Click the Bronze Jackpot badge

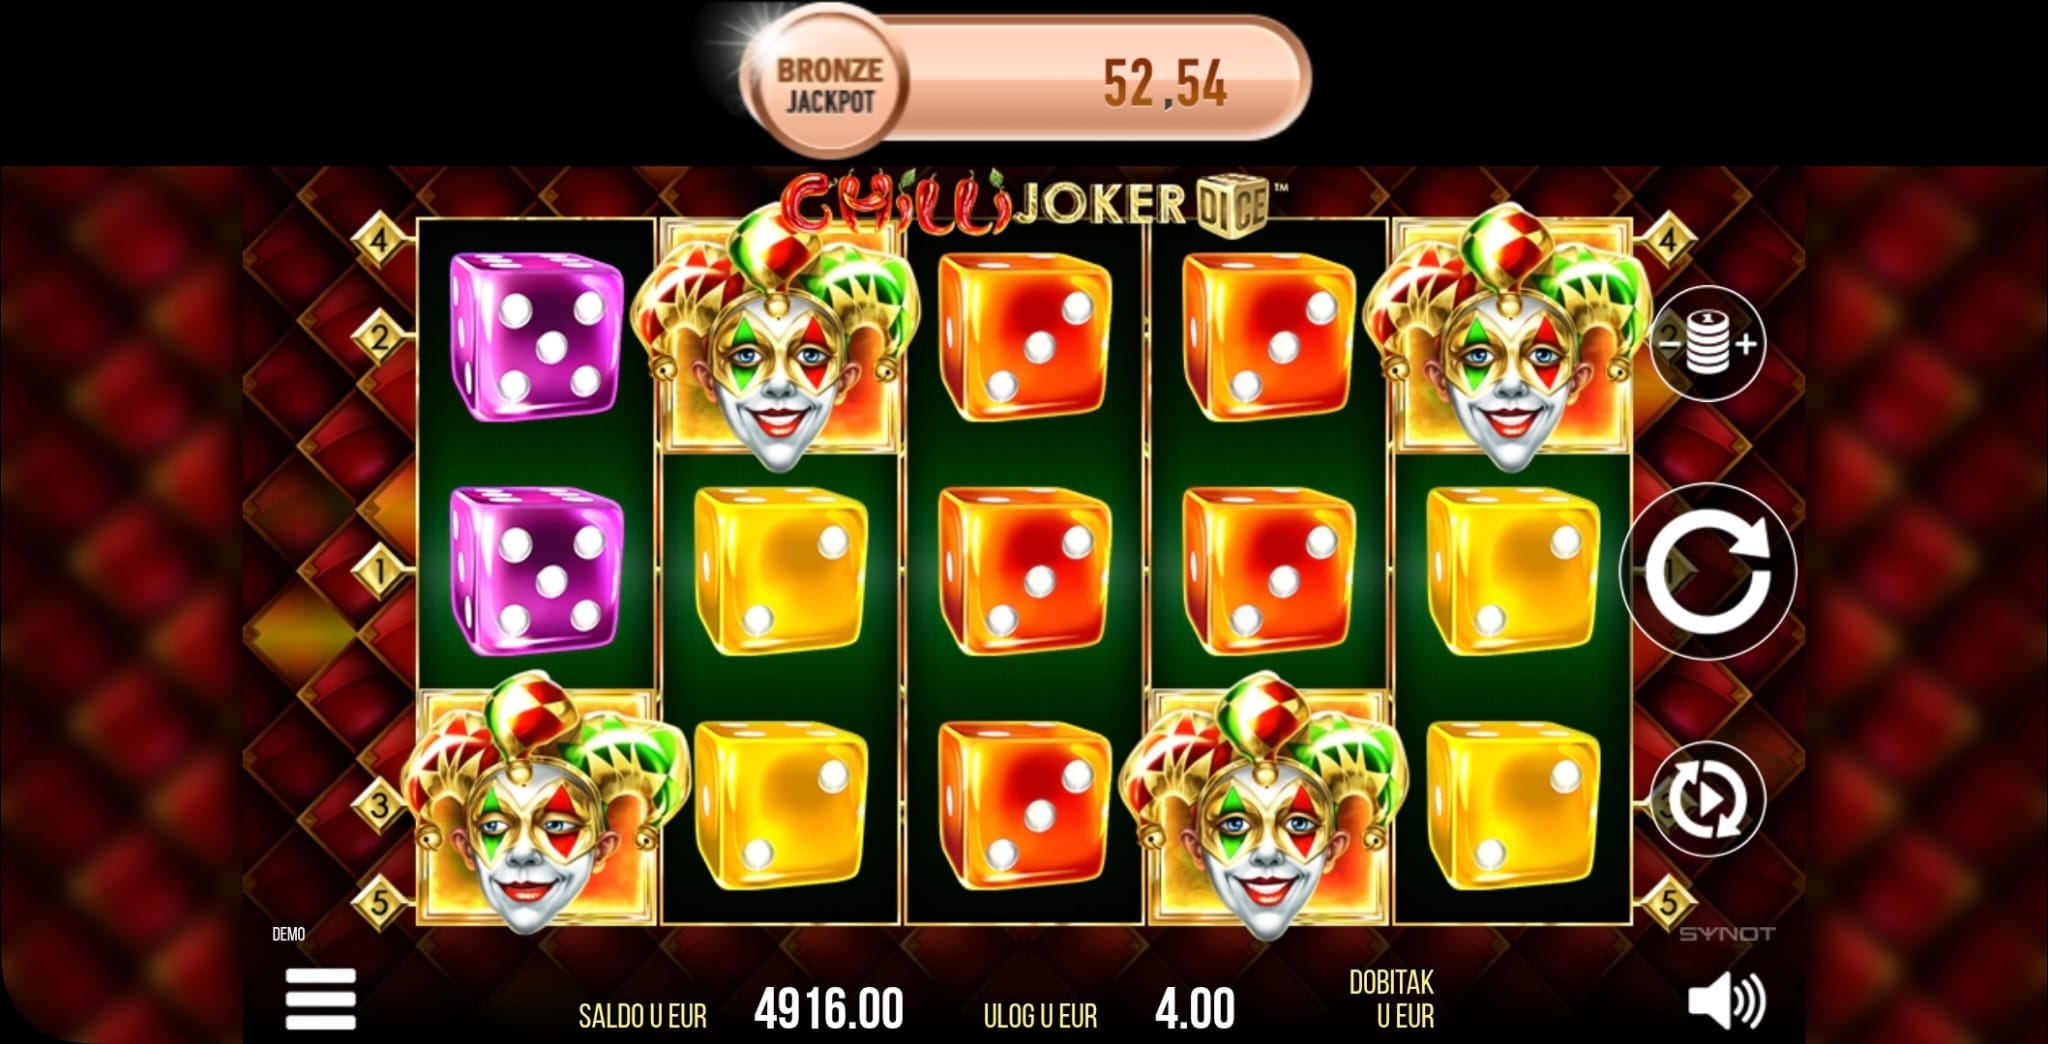click(828, 85)
